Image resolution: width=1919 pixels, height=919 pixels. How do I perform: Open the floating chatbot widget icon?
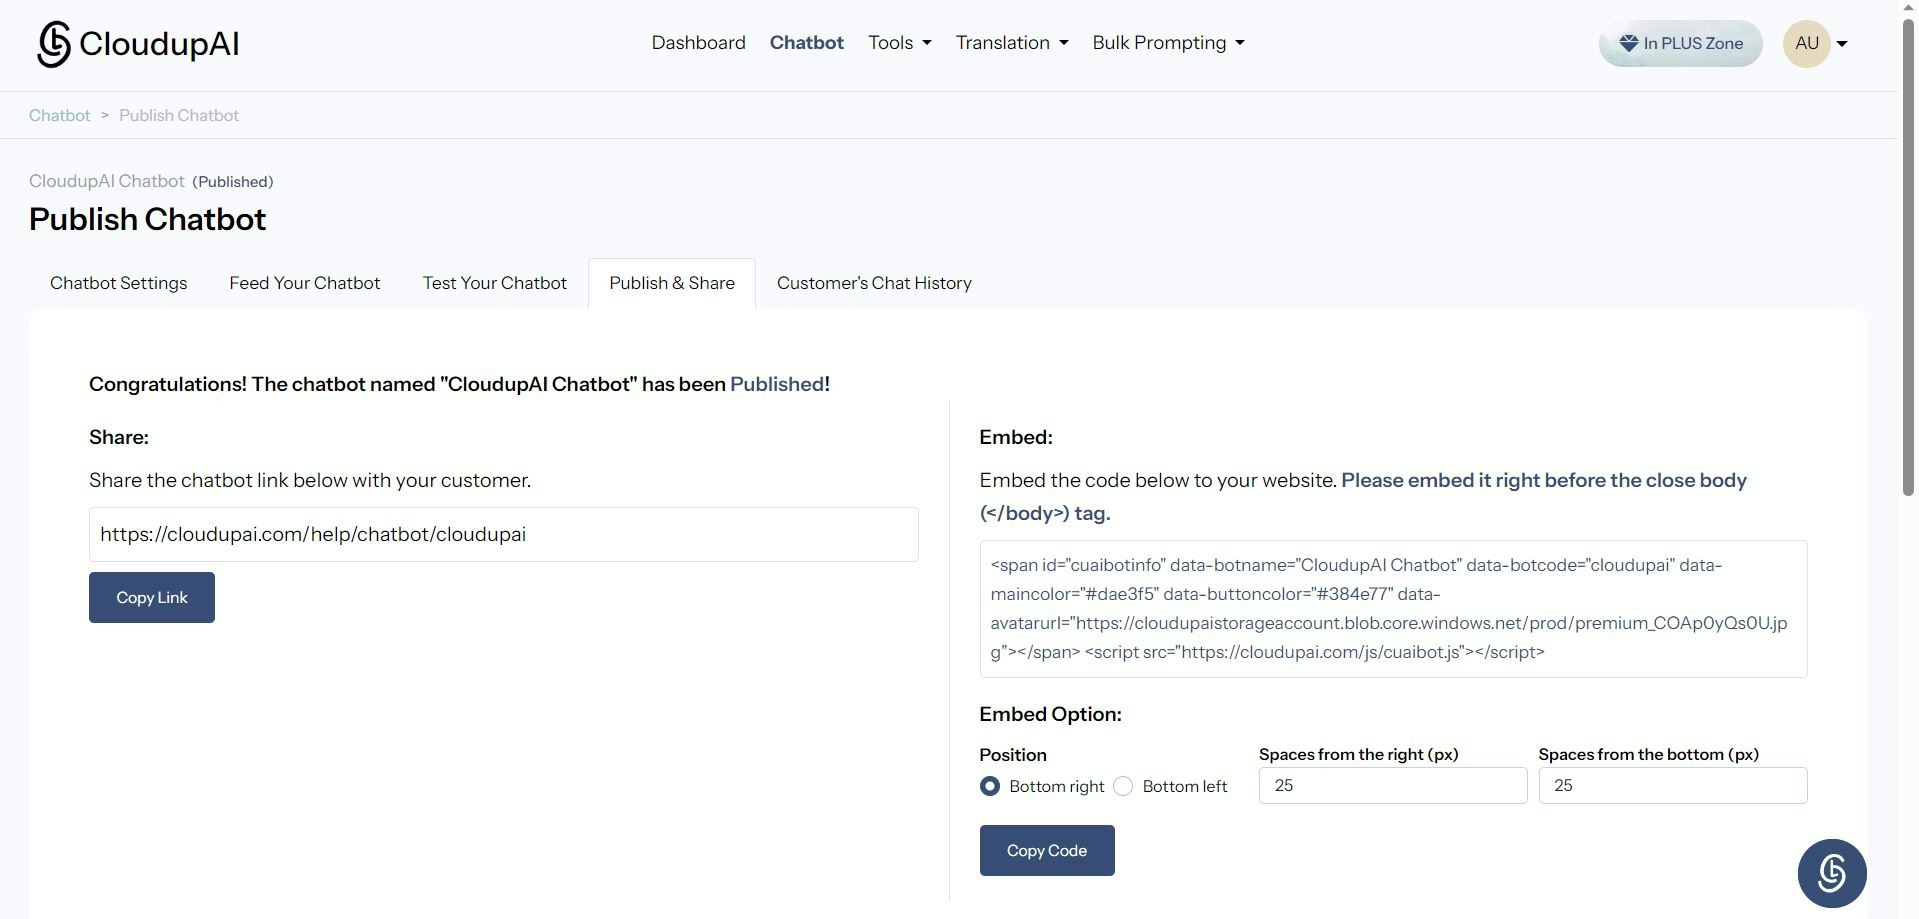click(1831, 873)
